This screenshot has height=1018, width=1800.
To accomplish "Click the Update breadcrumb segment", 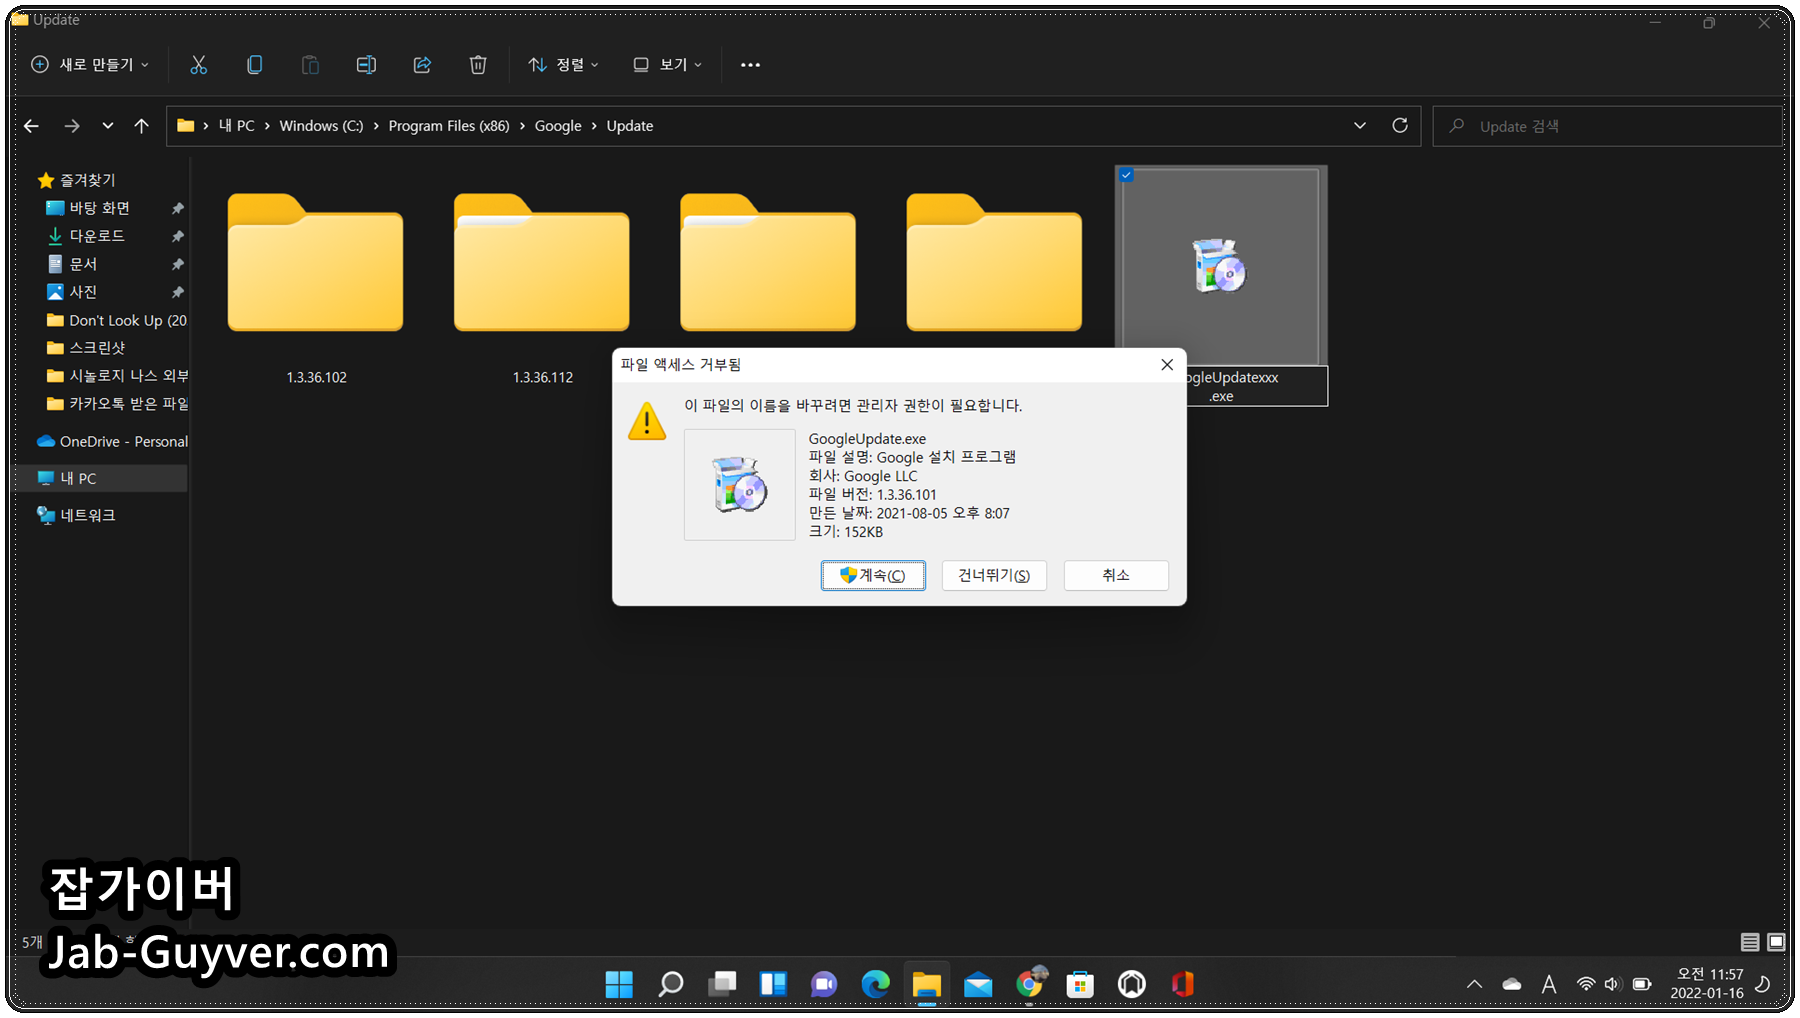I will pyautogui.click(x=630, y=126).
